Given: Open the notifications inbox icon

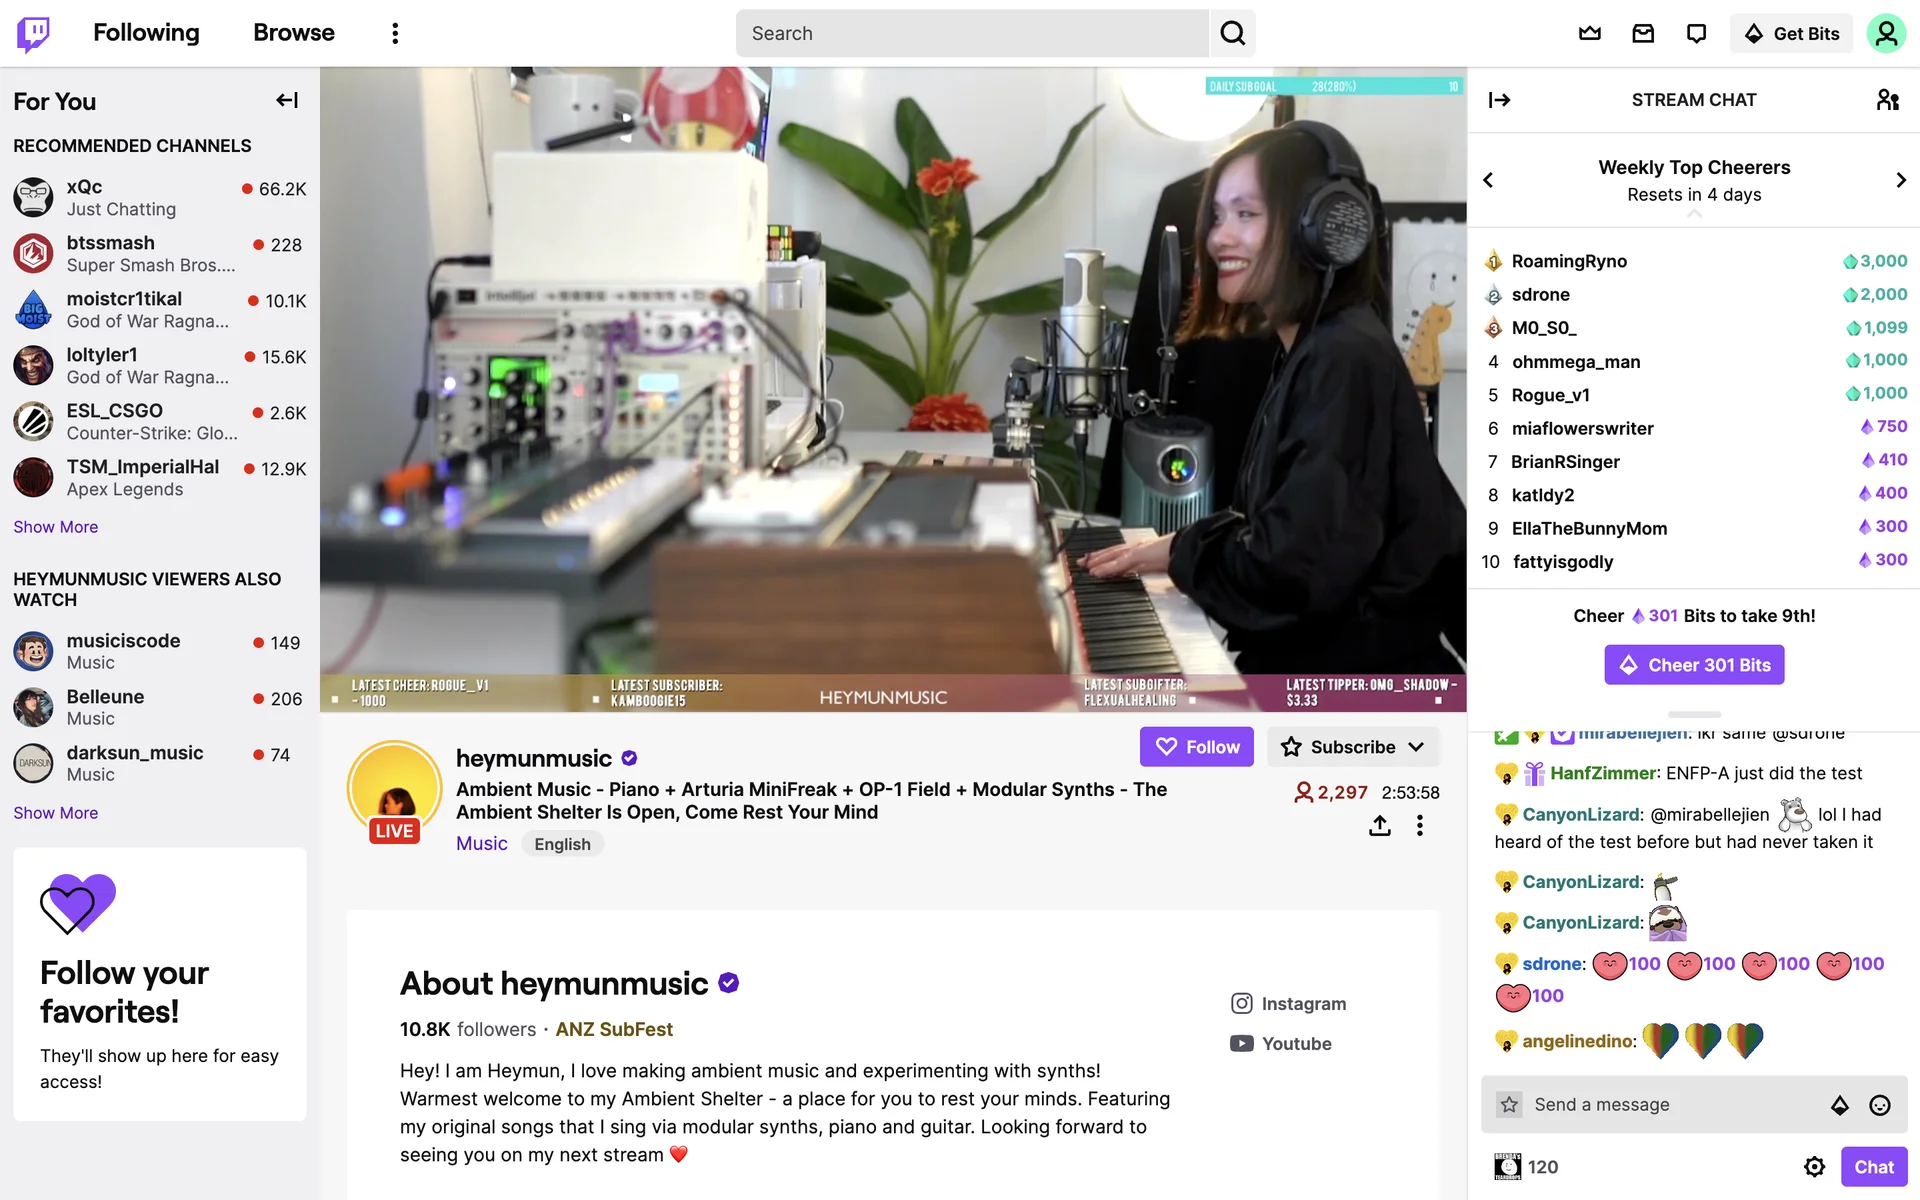Looking at the screenshot, I should [1643, 33].
